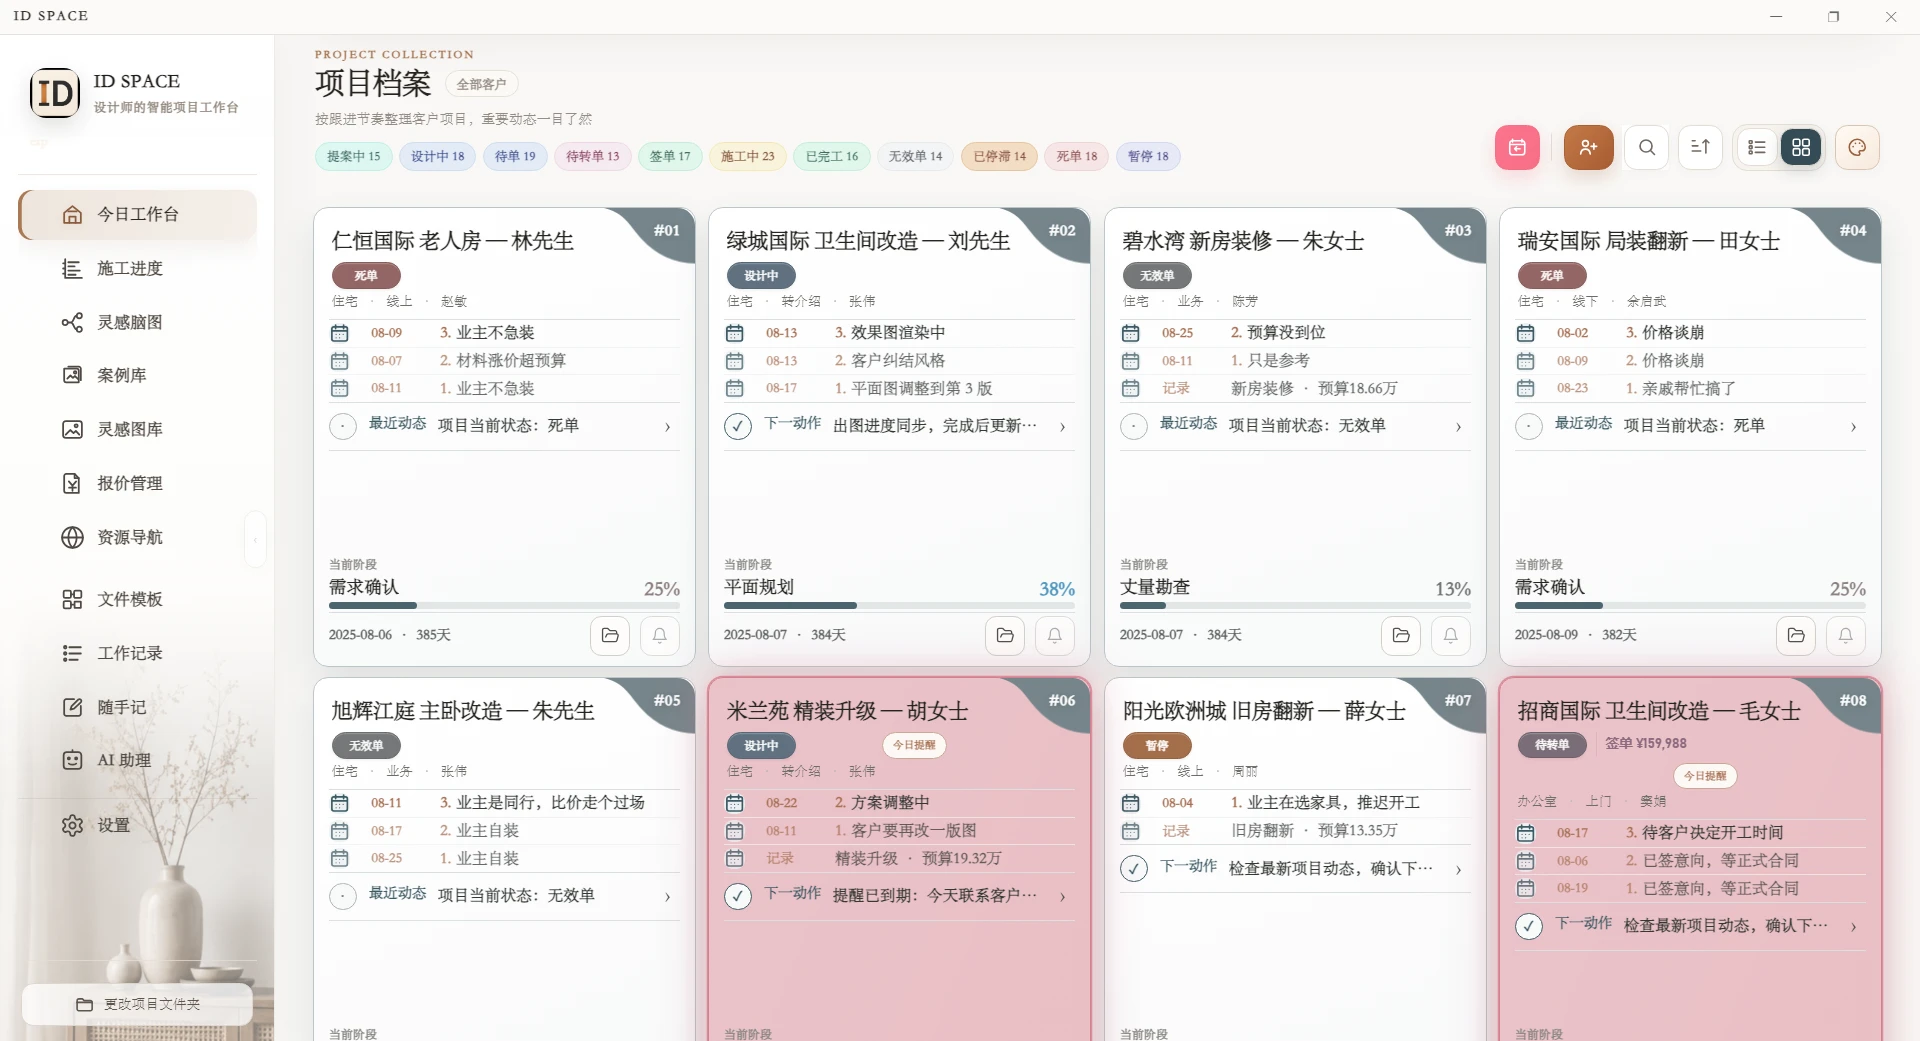Click calendar icon beside 08-17 待客户决定开工时间
Screen dimensions: 1920x1041
coord(1526,833)
